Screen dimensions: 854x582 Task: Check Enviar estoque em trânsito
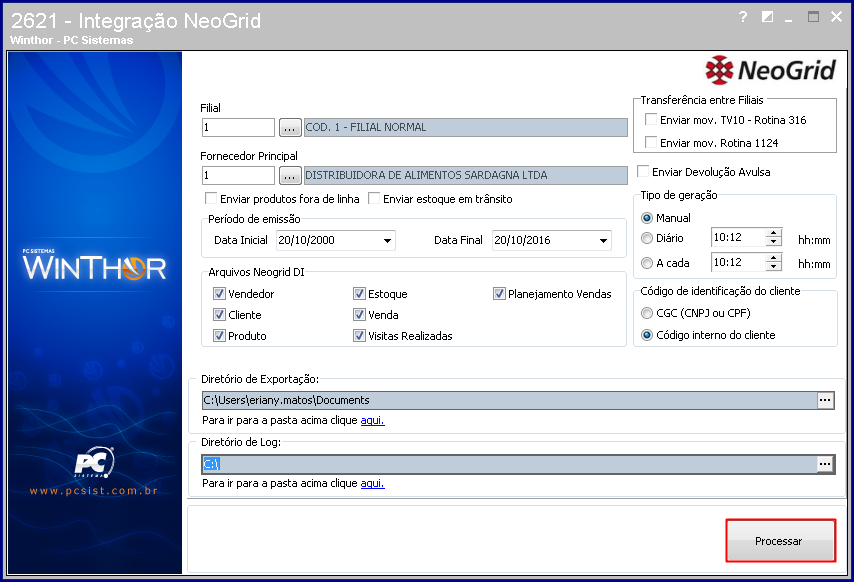[x=374, y=198]
